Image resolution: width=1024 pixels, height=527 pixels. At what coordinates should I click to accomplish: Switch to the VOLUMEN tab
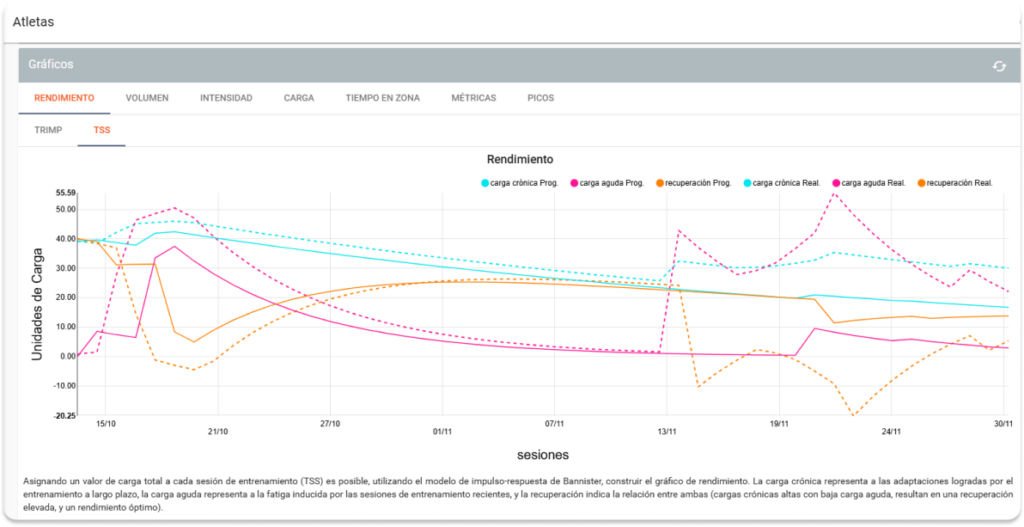(147, 98)
